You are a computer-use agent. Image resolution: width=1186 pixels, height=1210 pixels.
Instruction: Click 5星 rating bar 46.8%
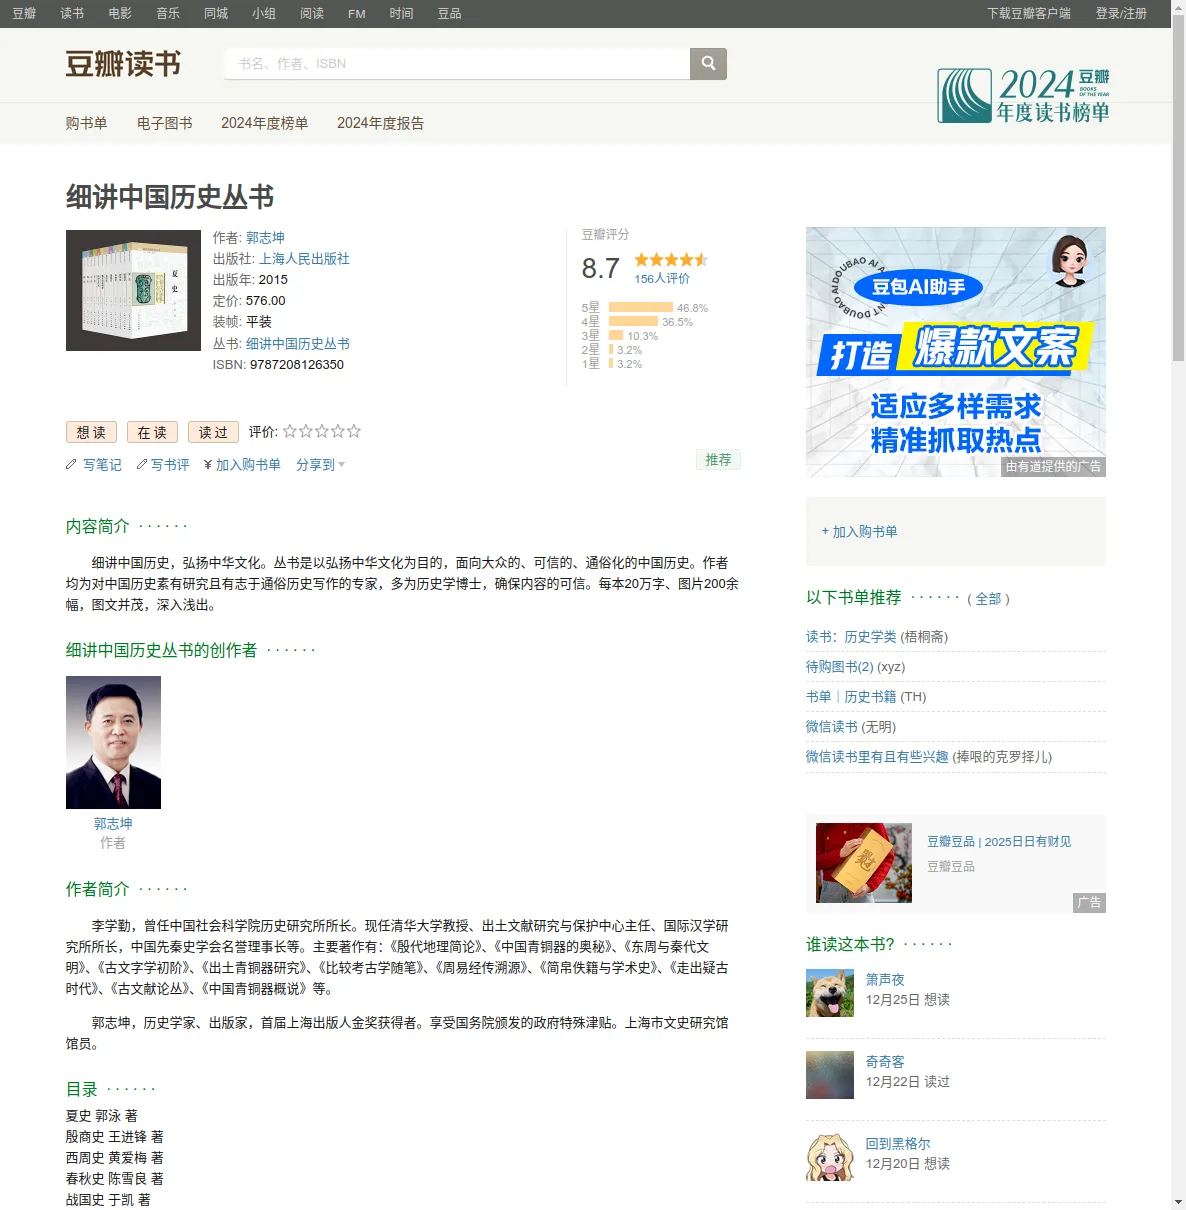tap(641, 308)
